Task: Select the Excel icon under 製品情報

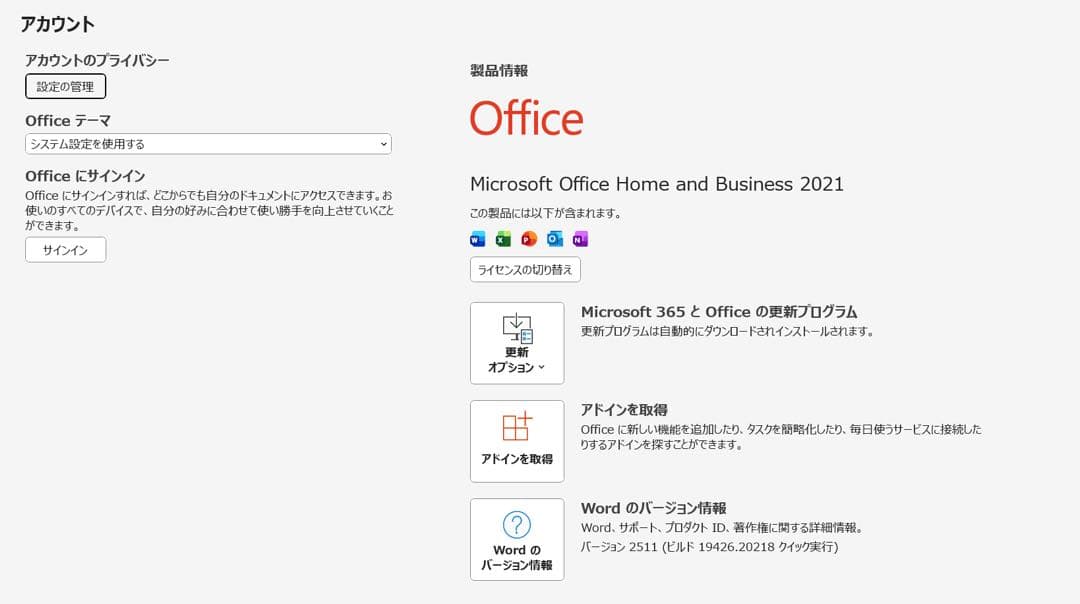Action: point(503,238)
